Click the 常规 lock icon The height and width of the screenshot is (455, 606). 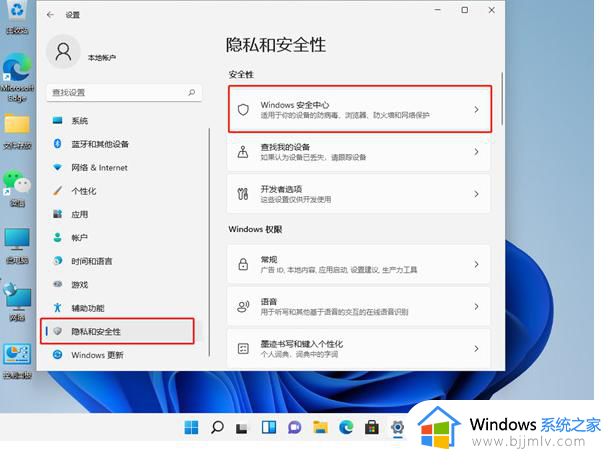click(x=243, y=264)
